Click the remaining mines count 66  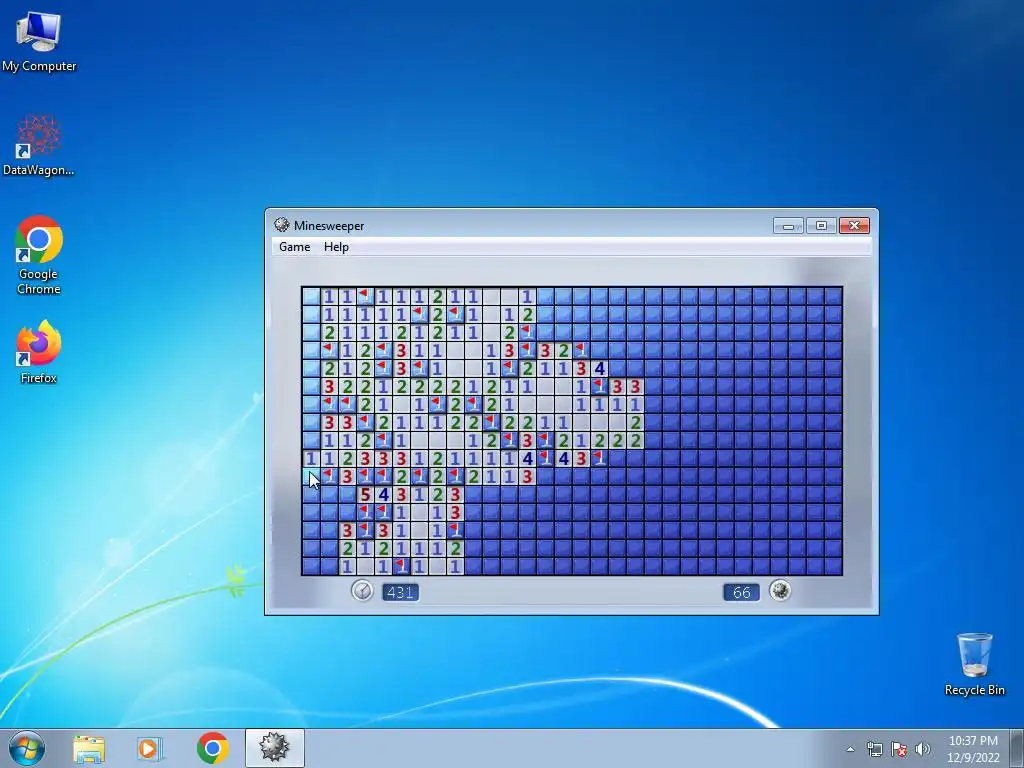click(x=741, y=592)
